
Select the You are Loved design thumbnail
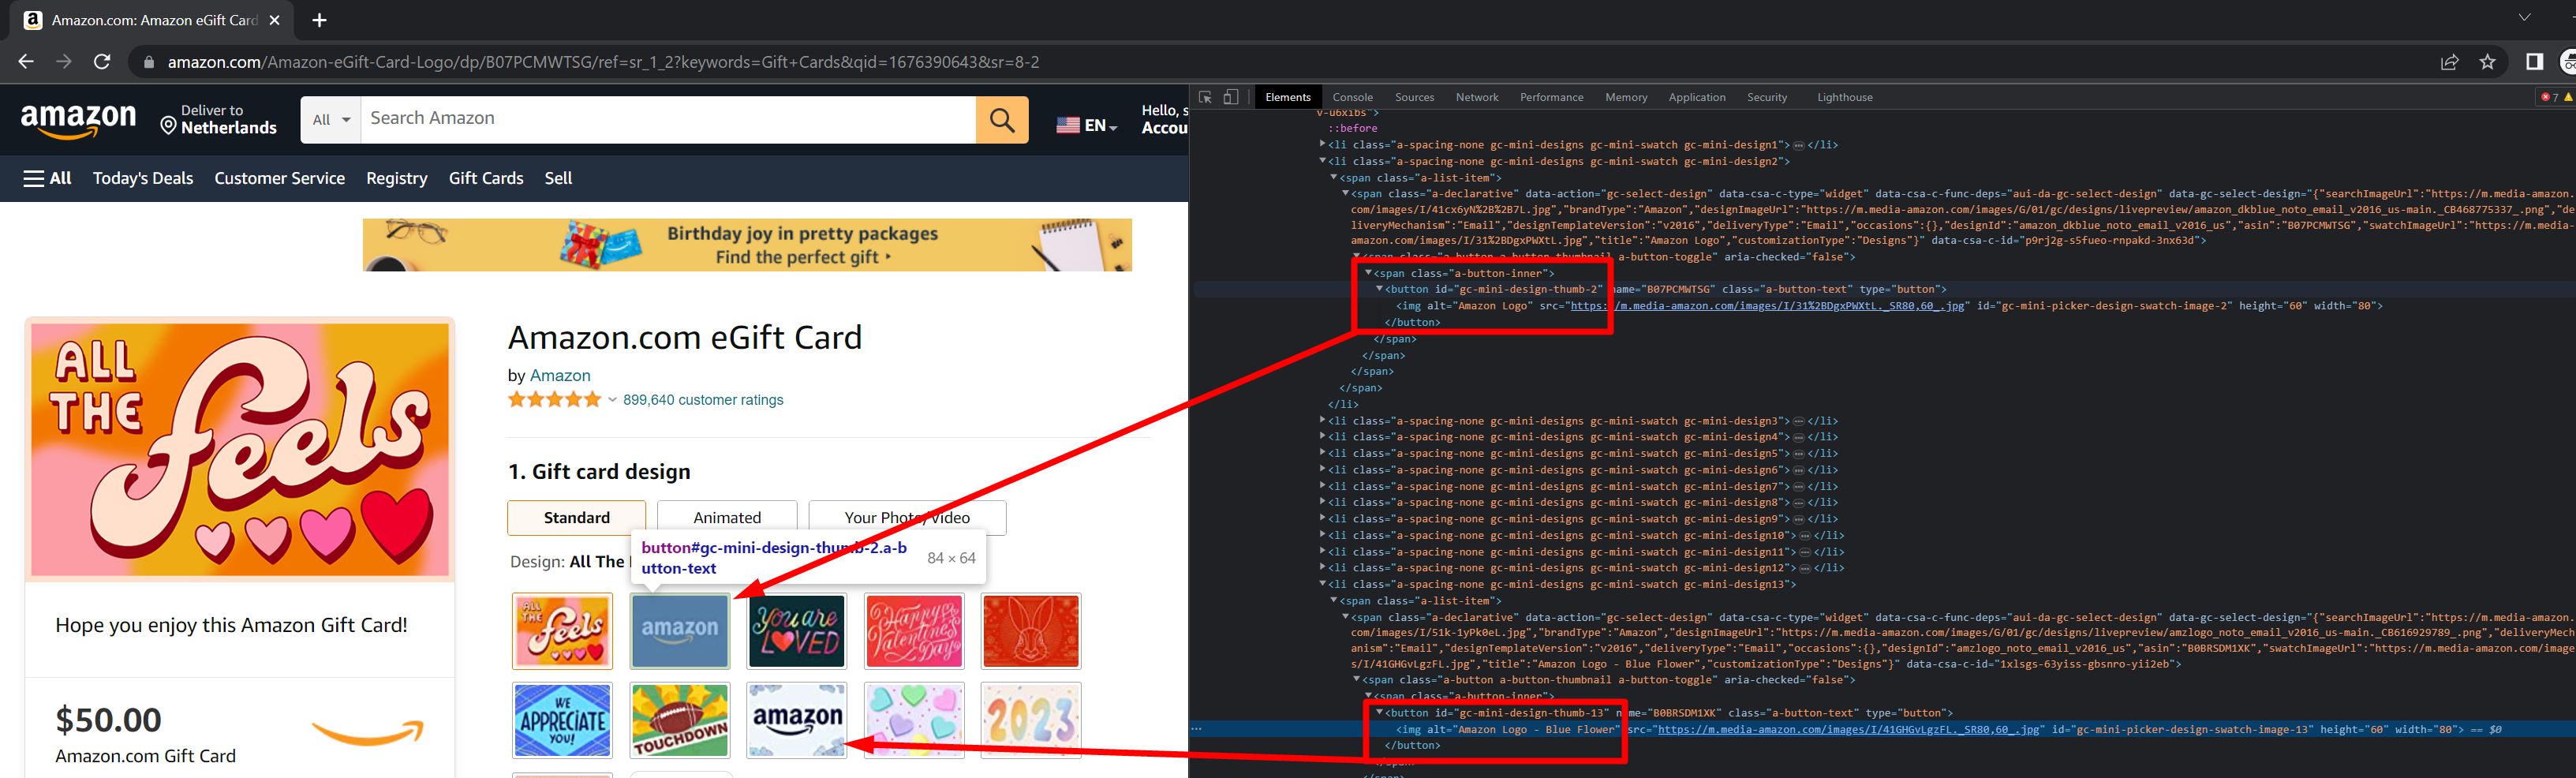click(797, 631)
